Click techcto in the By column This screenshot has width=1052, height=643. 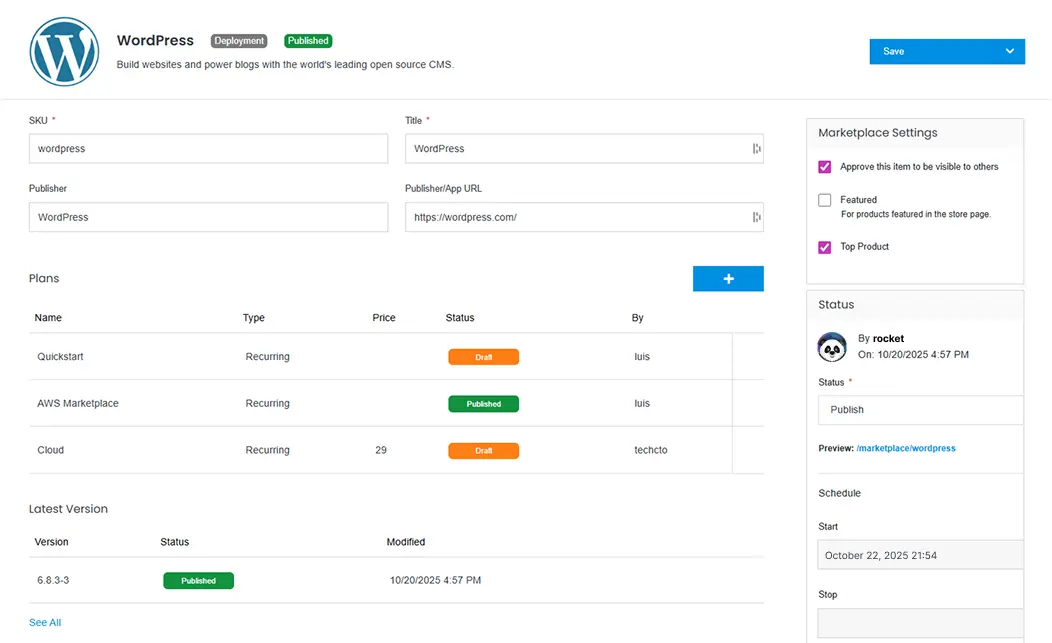651,450
